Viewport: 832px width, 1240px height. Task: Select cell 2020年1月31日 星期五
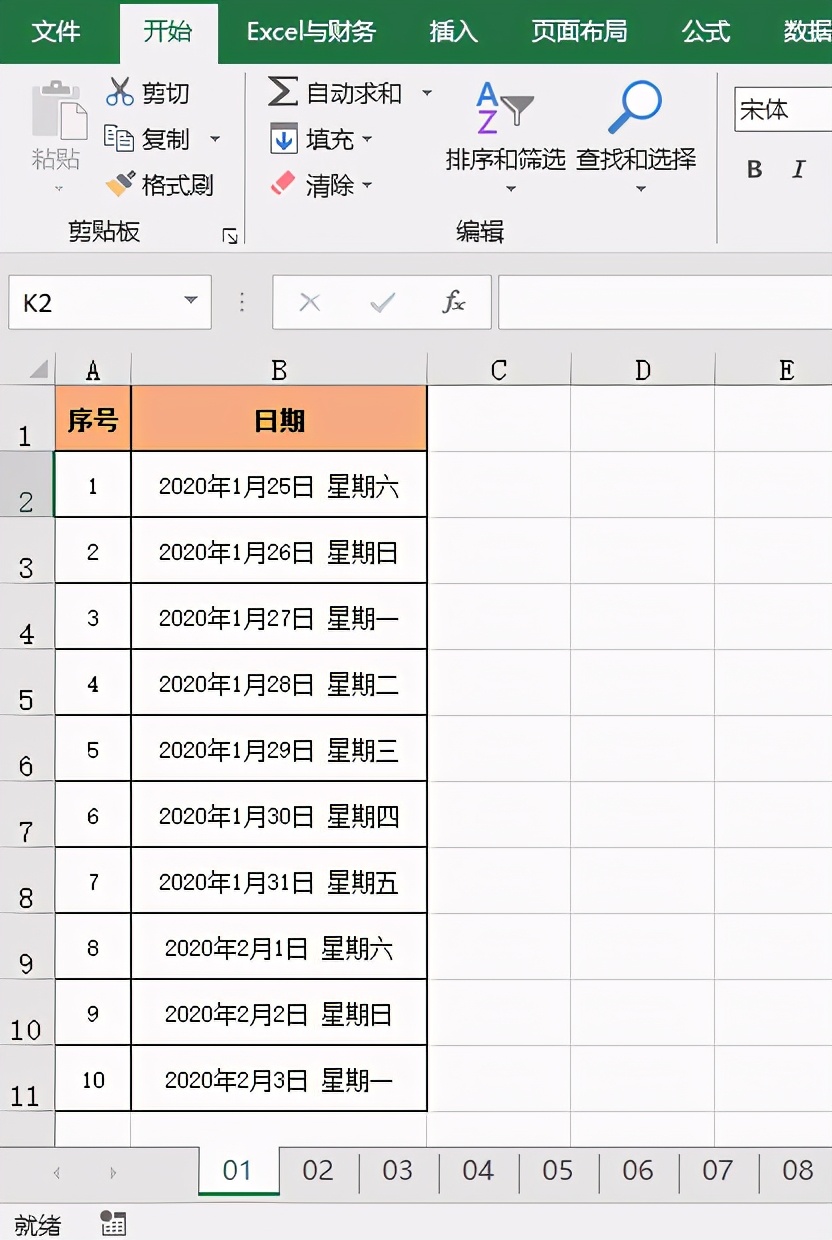coord(279,881)
